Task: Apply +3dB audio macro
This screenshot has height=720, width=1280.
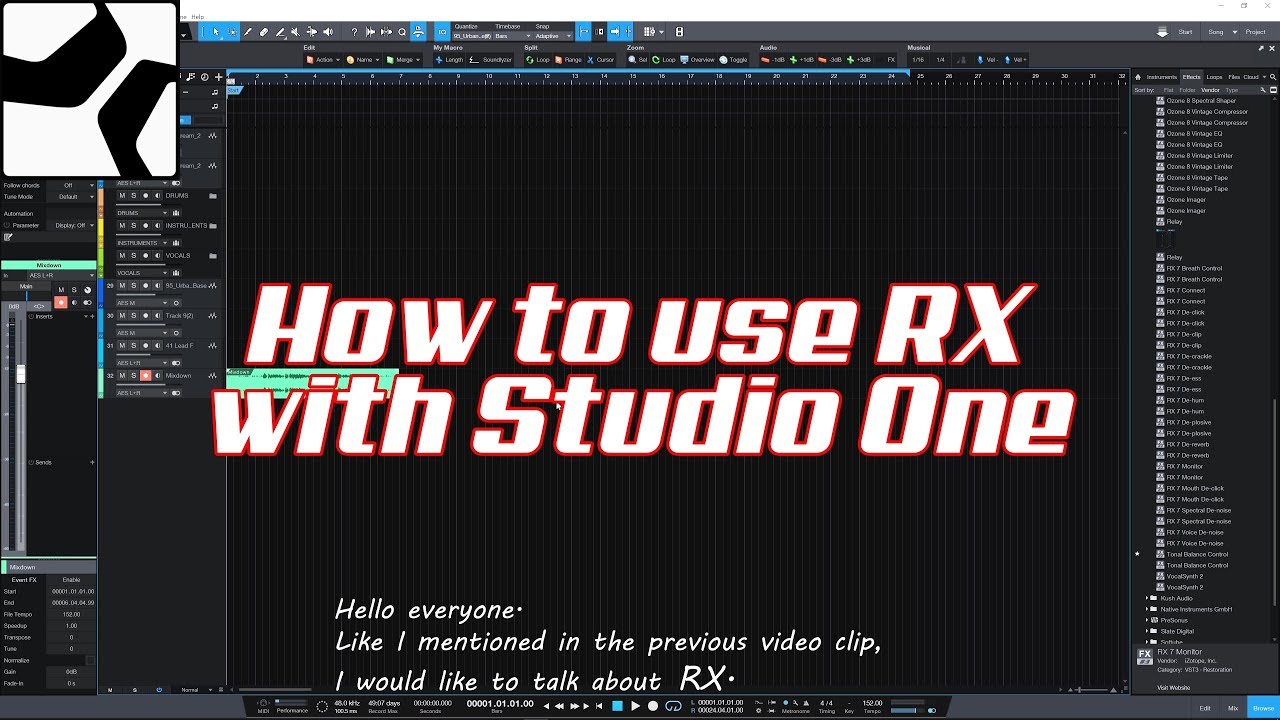Action: click(x=858, y=60)
